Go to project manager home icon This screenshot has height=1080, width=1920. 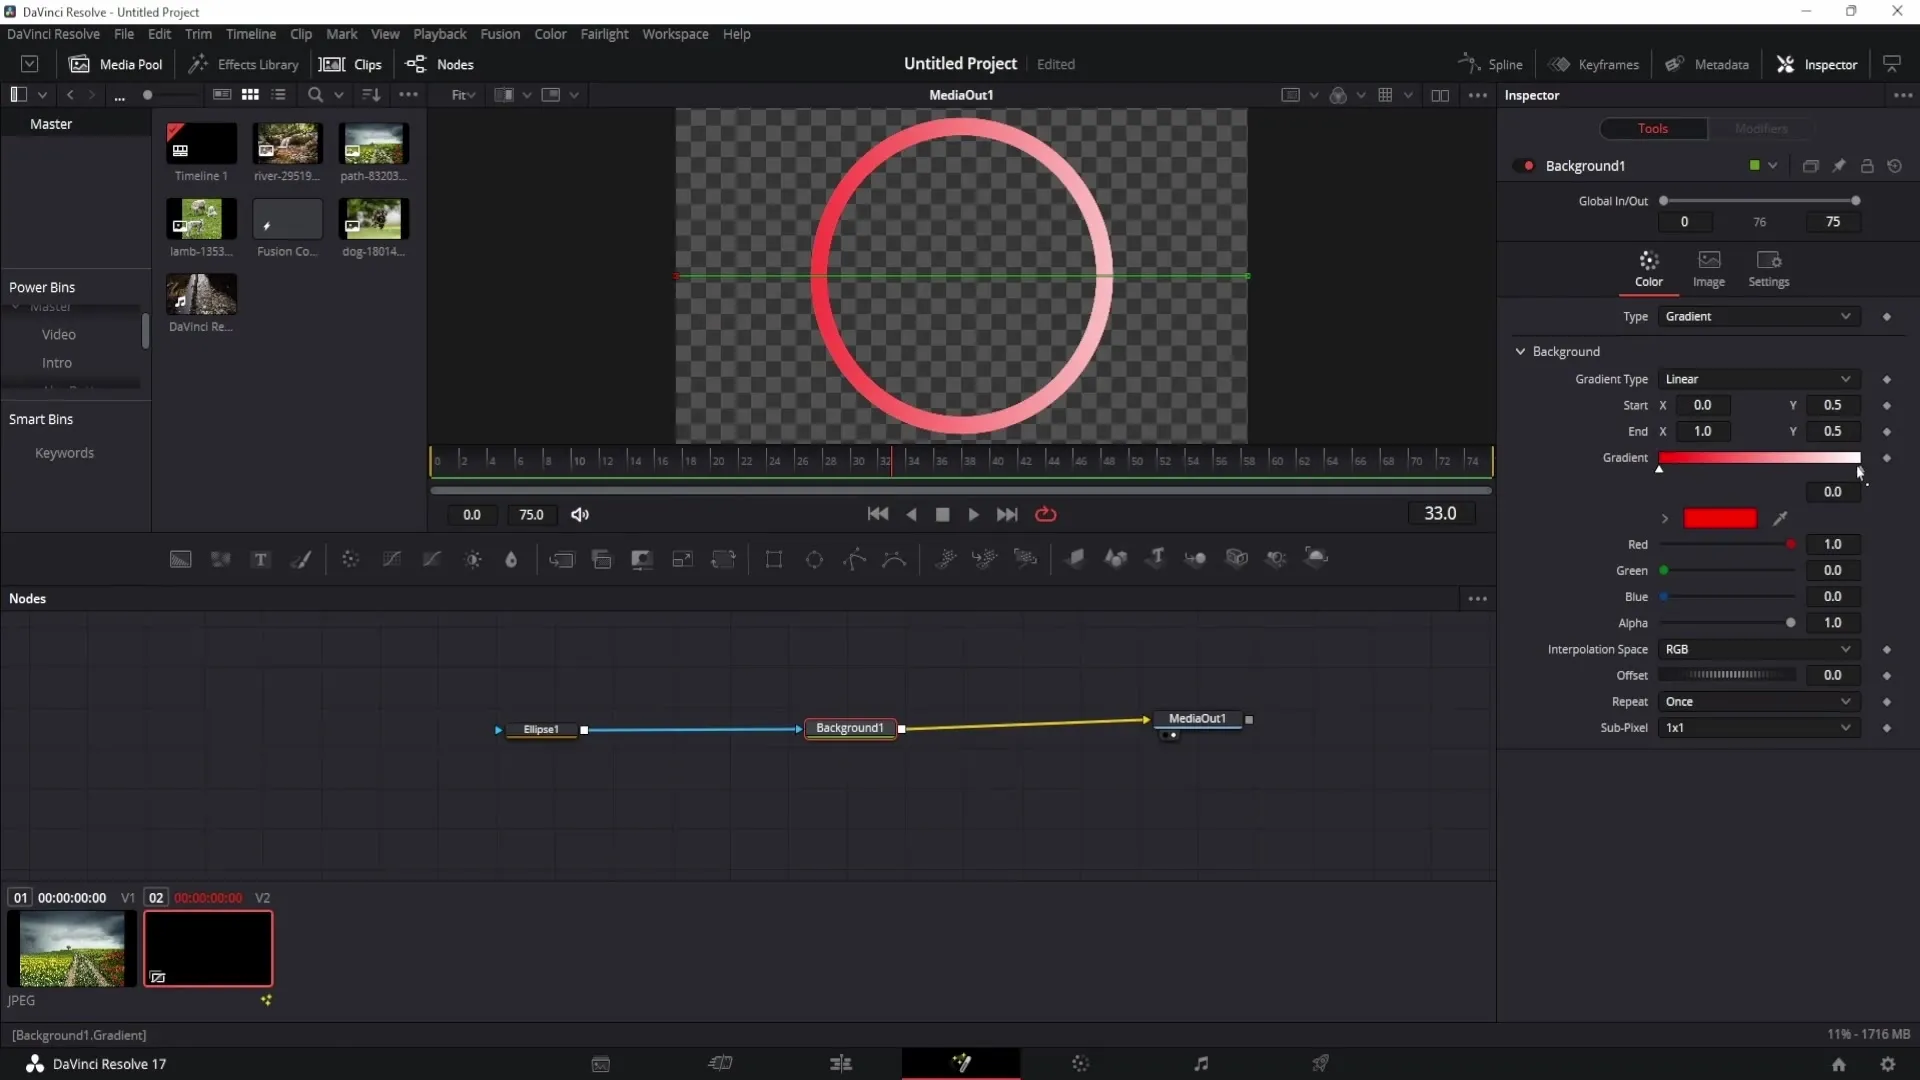[1839, 1064]
